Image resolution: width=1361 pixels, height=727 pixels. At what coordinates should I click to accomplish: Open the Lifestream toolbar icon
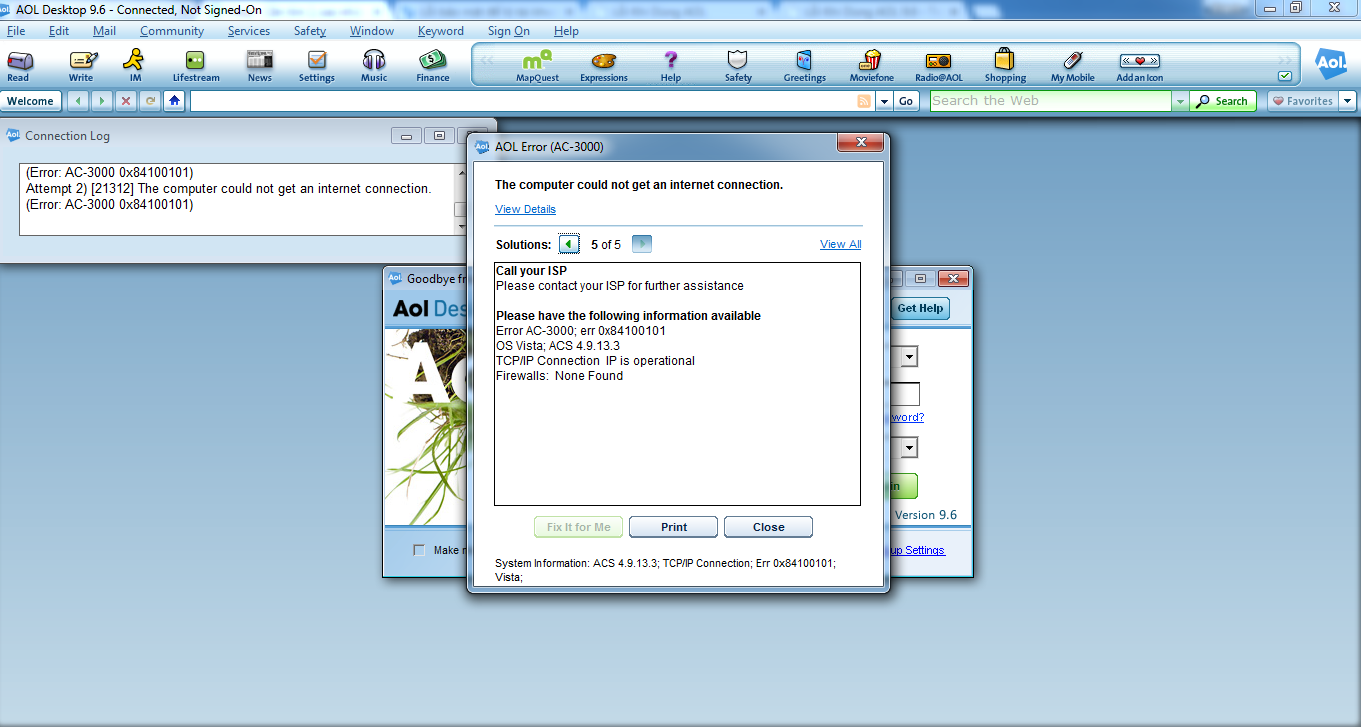pyautogui.click(x=195, y=66)
